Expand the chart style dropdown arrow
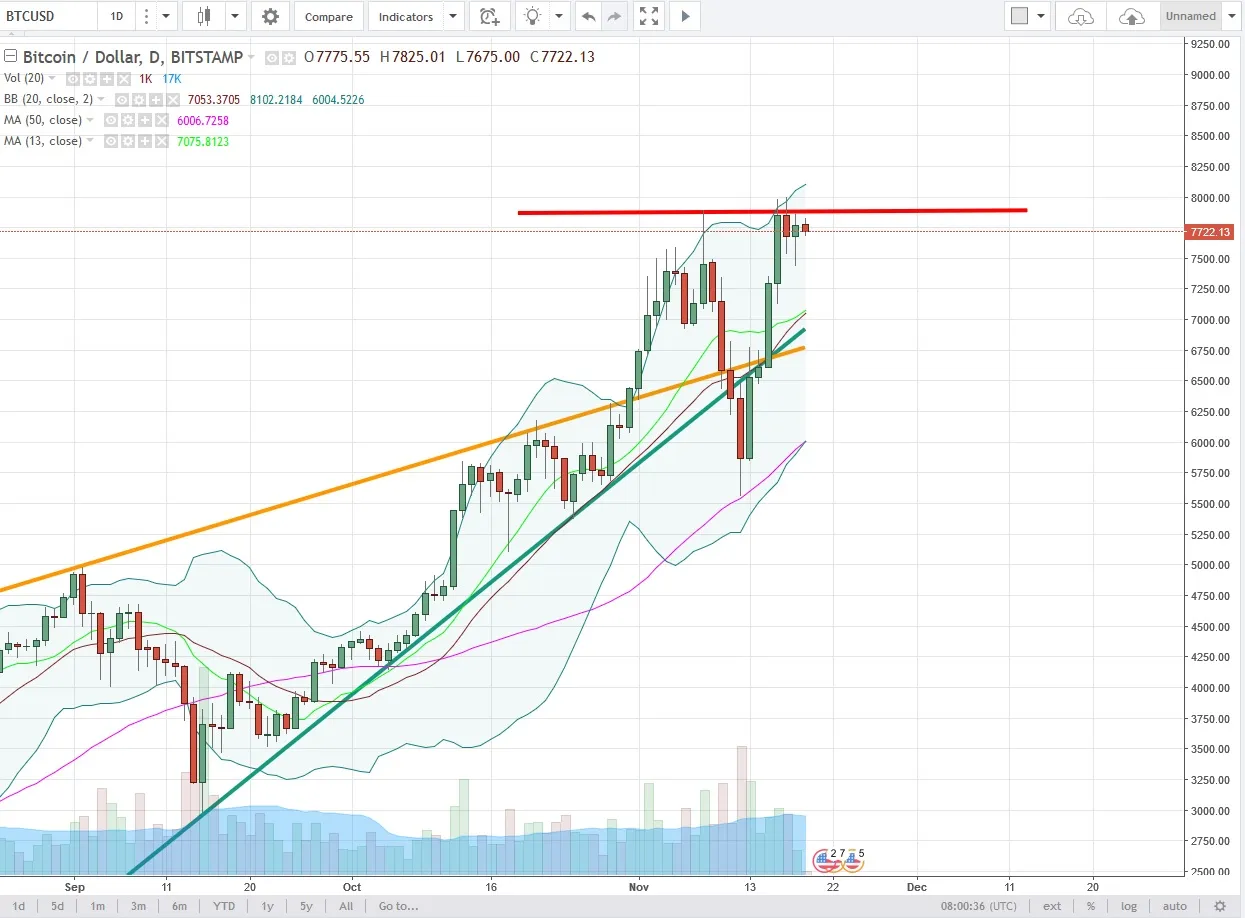The height and width of the screenshot is (918, 1245). pos(235,16)
